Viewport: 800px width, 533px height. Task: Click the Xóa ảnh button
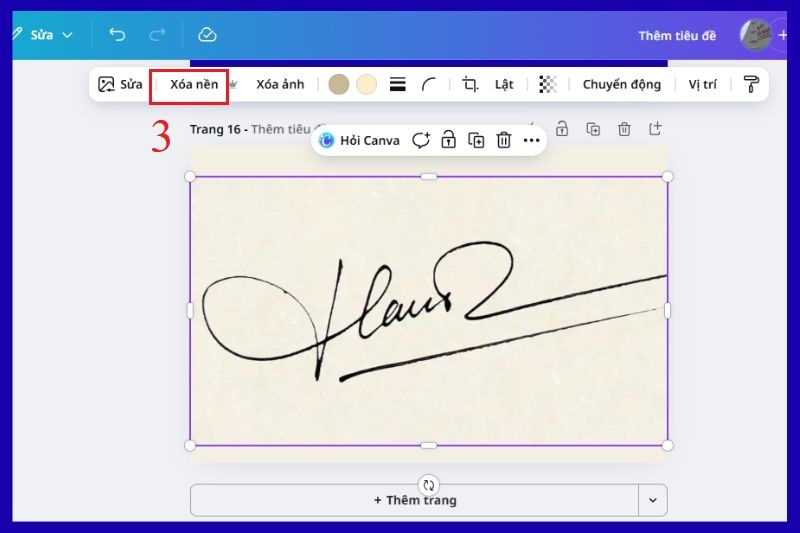(x=280, y=84)
